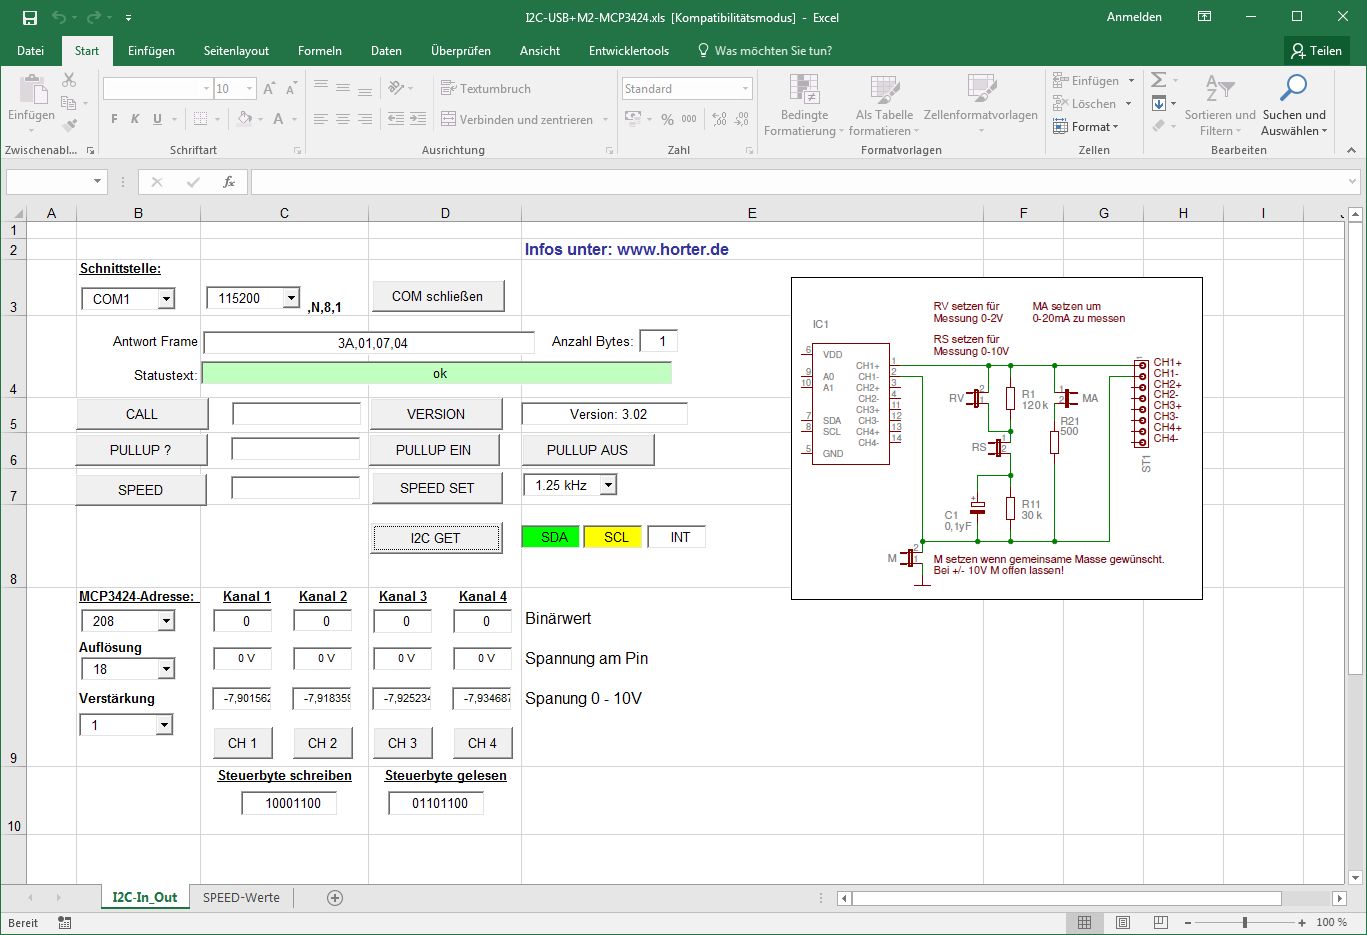Click Sortieren und Filtern icon
Viewport: 1367px width, 935px height.
(x=1219, y=90)
